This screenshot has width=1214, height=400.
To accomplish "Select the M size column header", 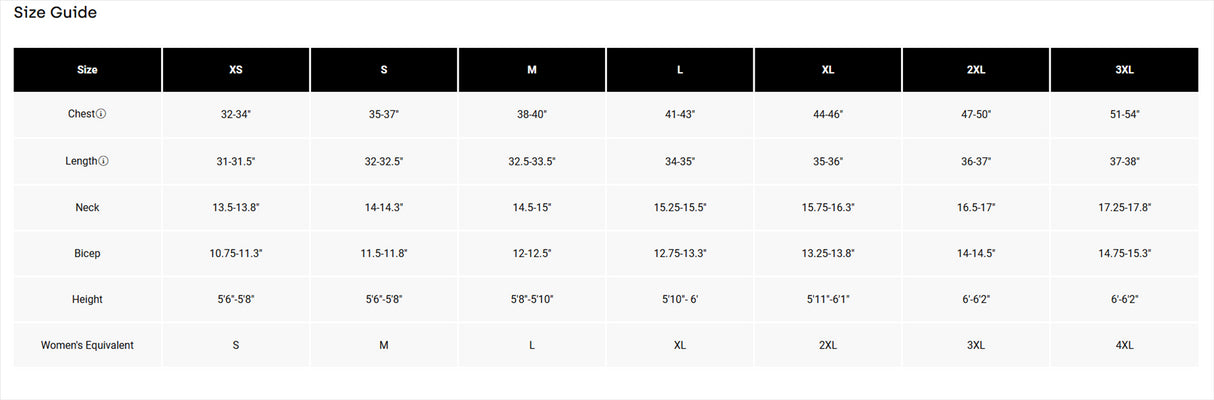I will point(532,70).
